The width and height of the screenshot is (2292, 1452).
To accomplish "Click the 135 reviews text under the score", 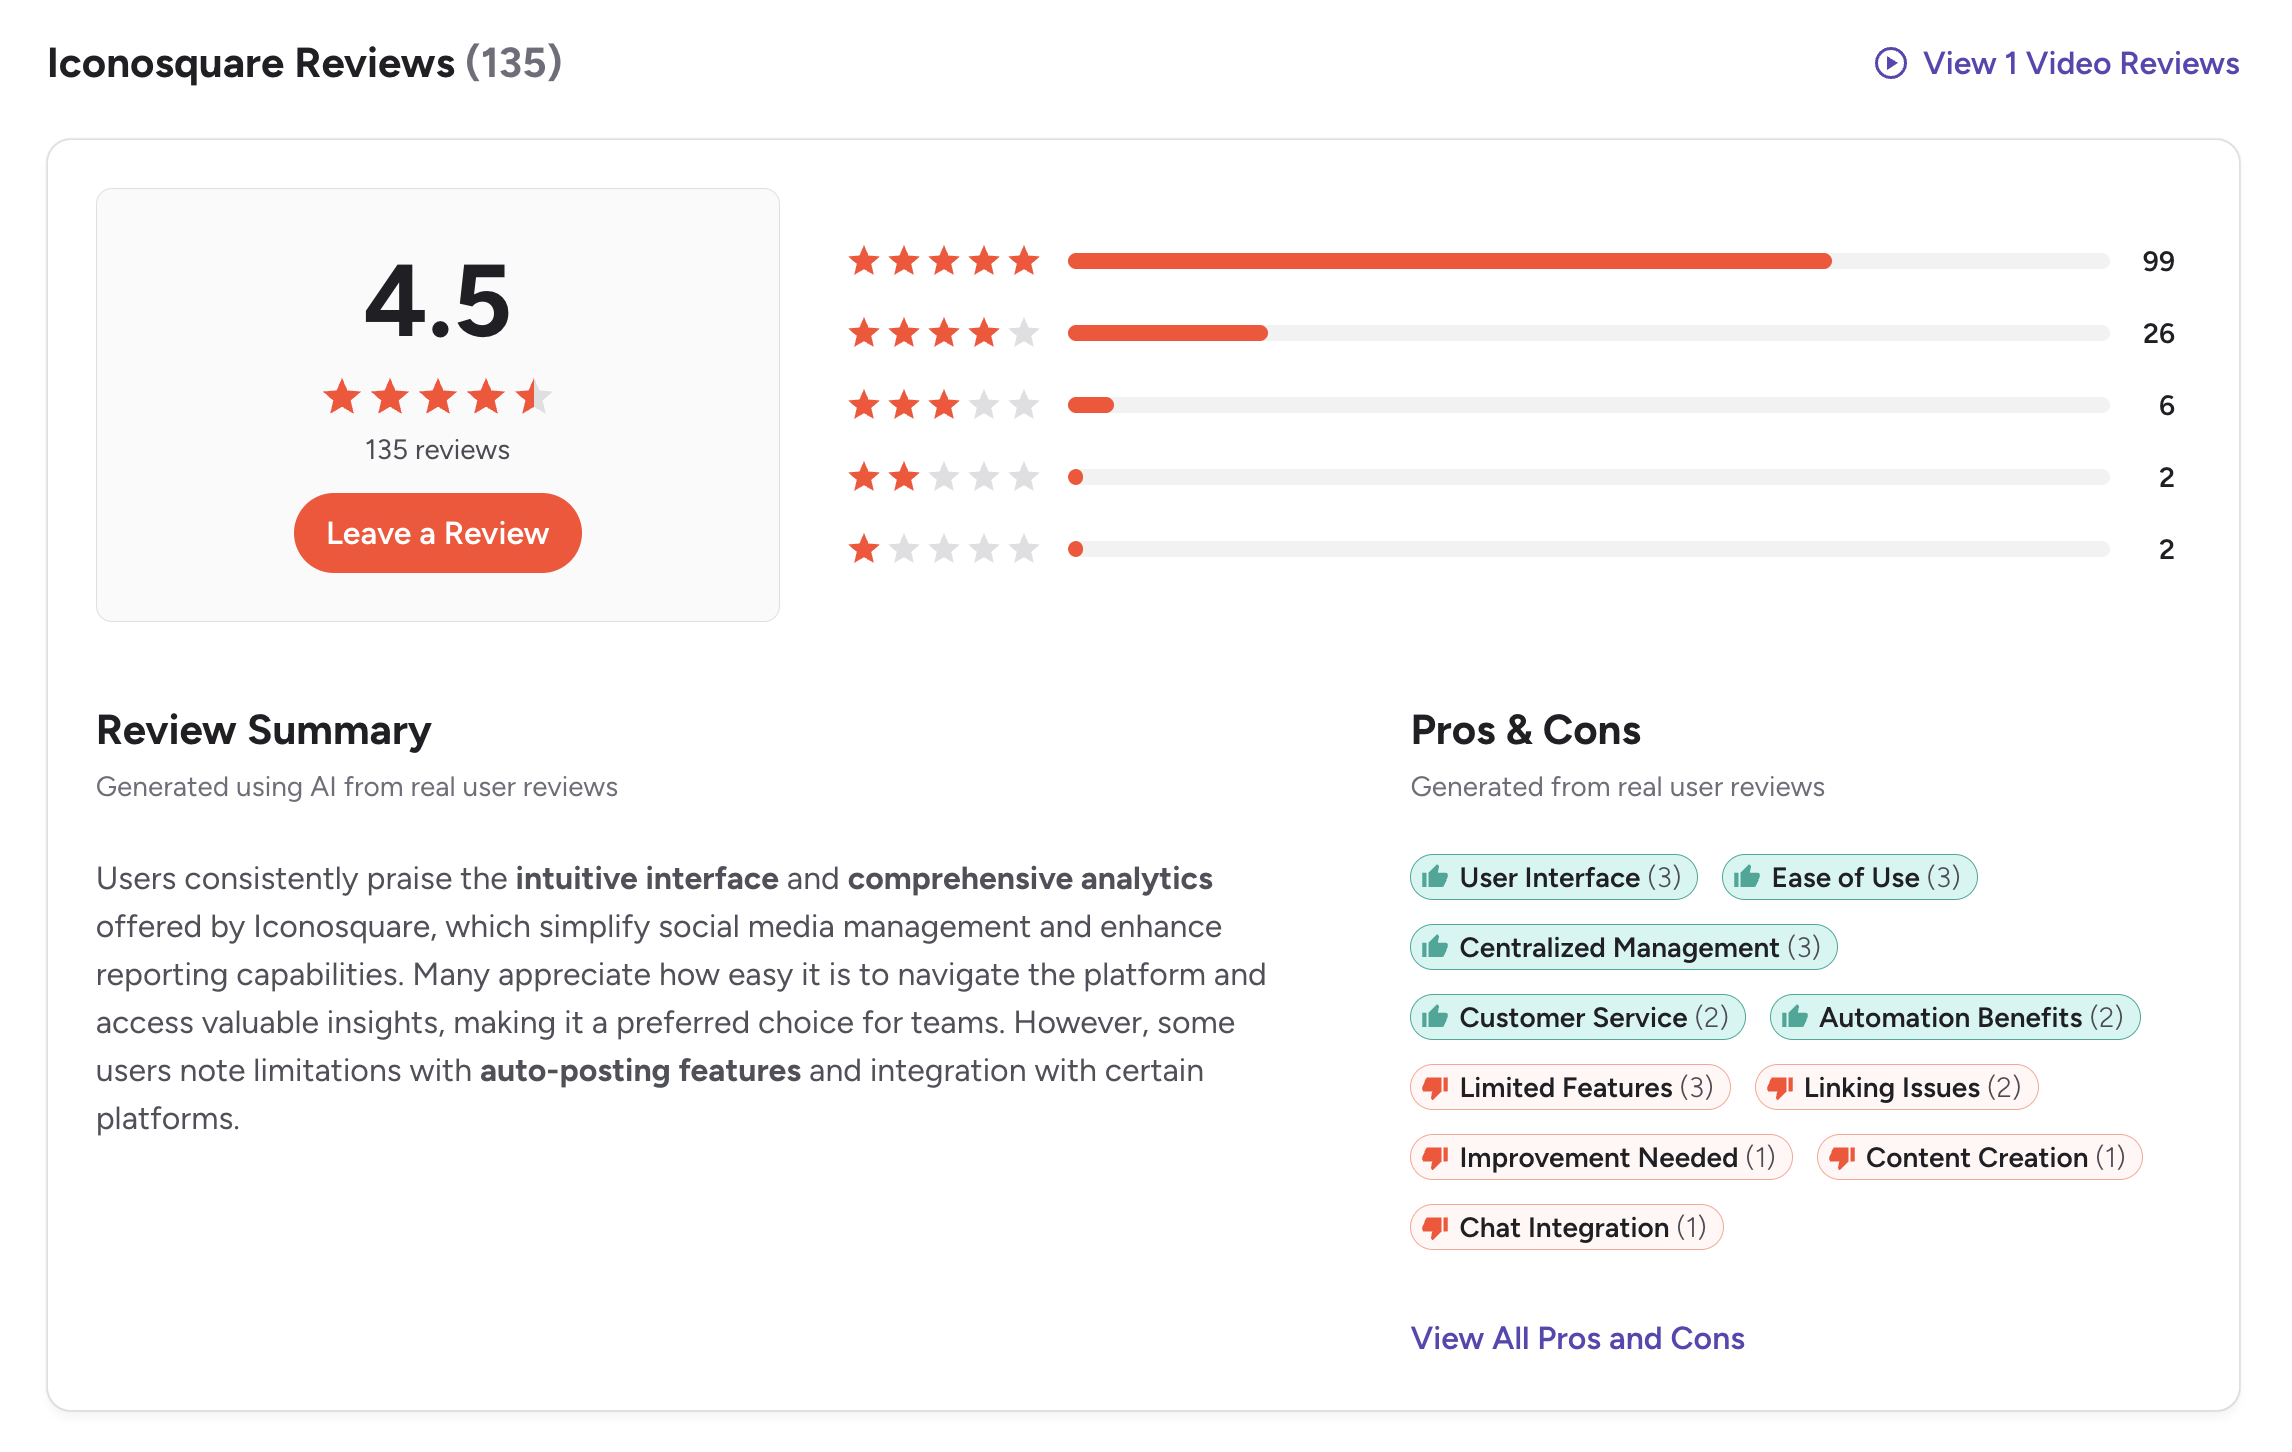I will pyautogui.click(x=437, y=449).
